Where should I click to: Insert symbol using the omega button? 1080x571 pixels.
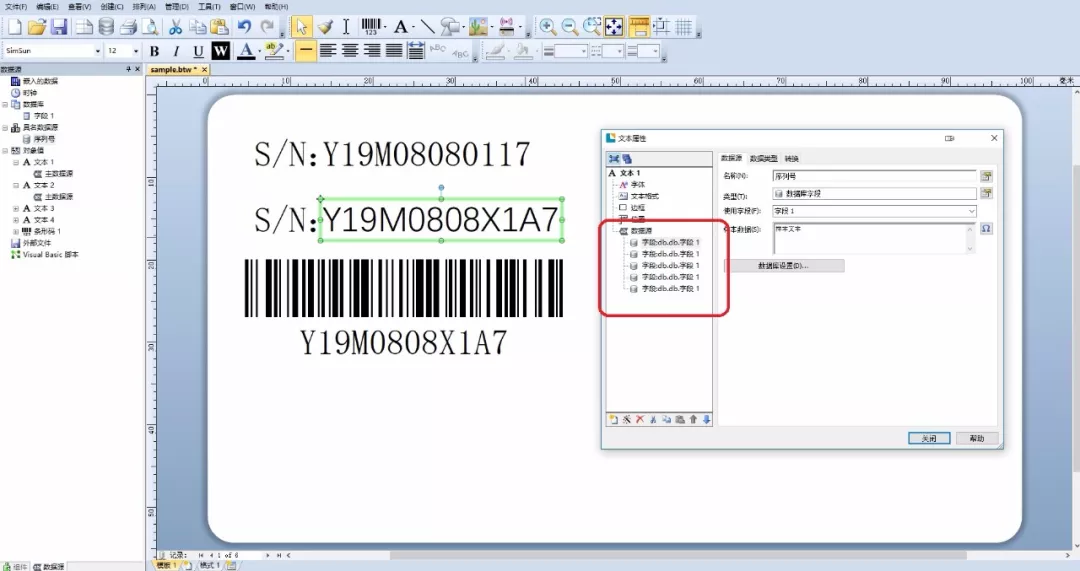coord(986,229)
